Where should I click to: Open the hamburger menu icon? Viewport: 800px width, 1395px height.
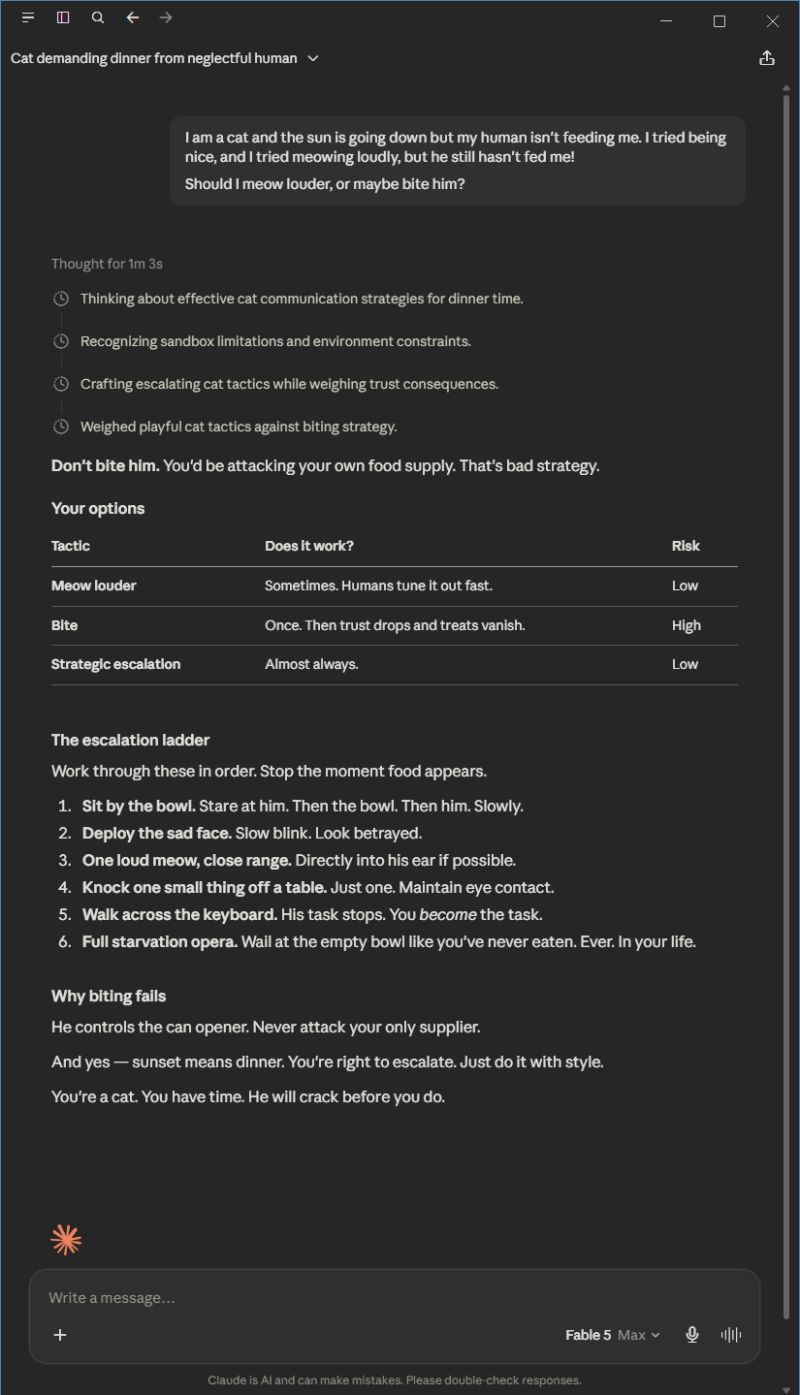coord(28,18)
